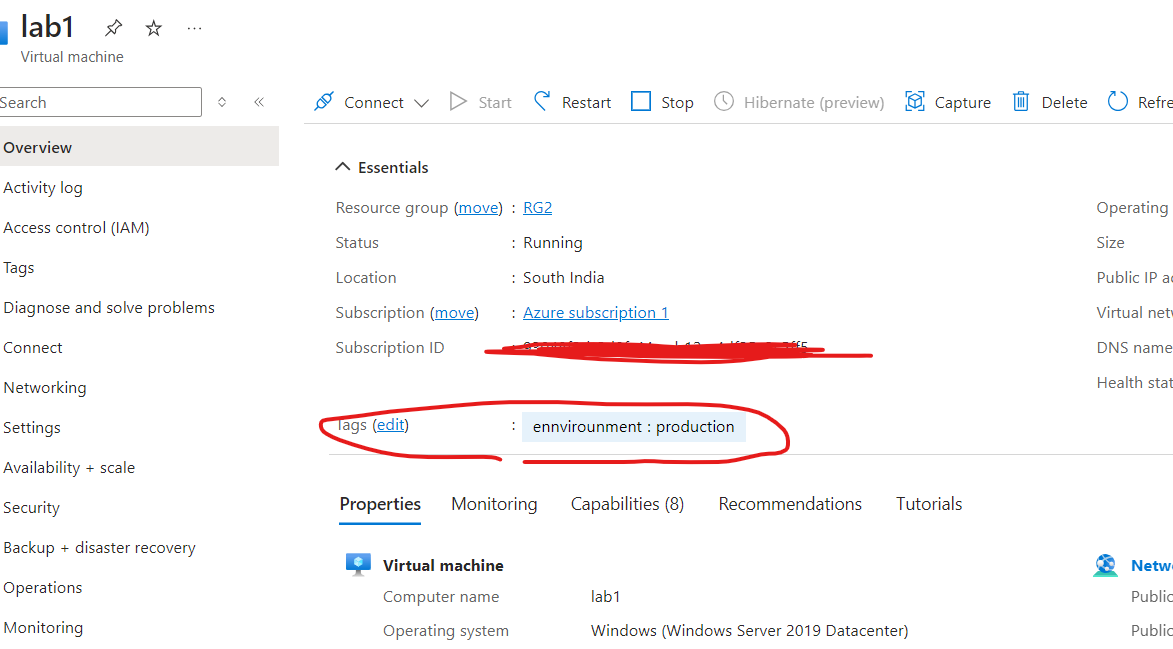Click the Virtual machine heading in Properties

443,565
